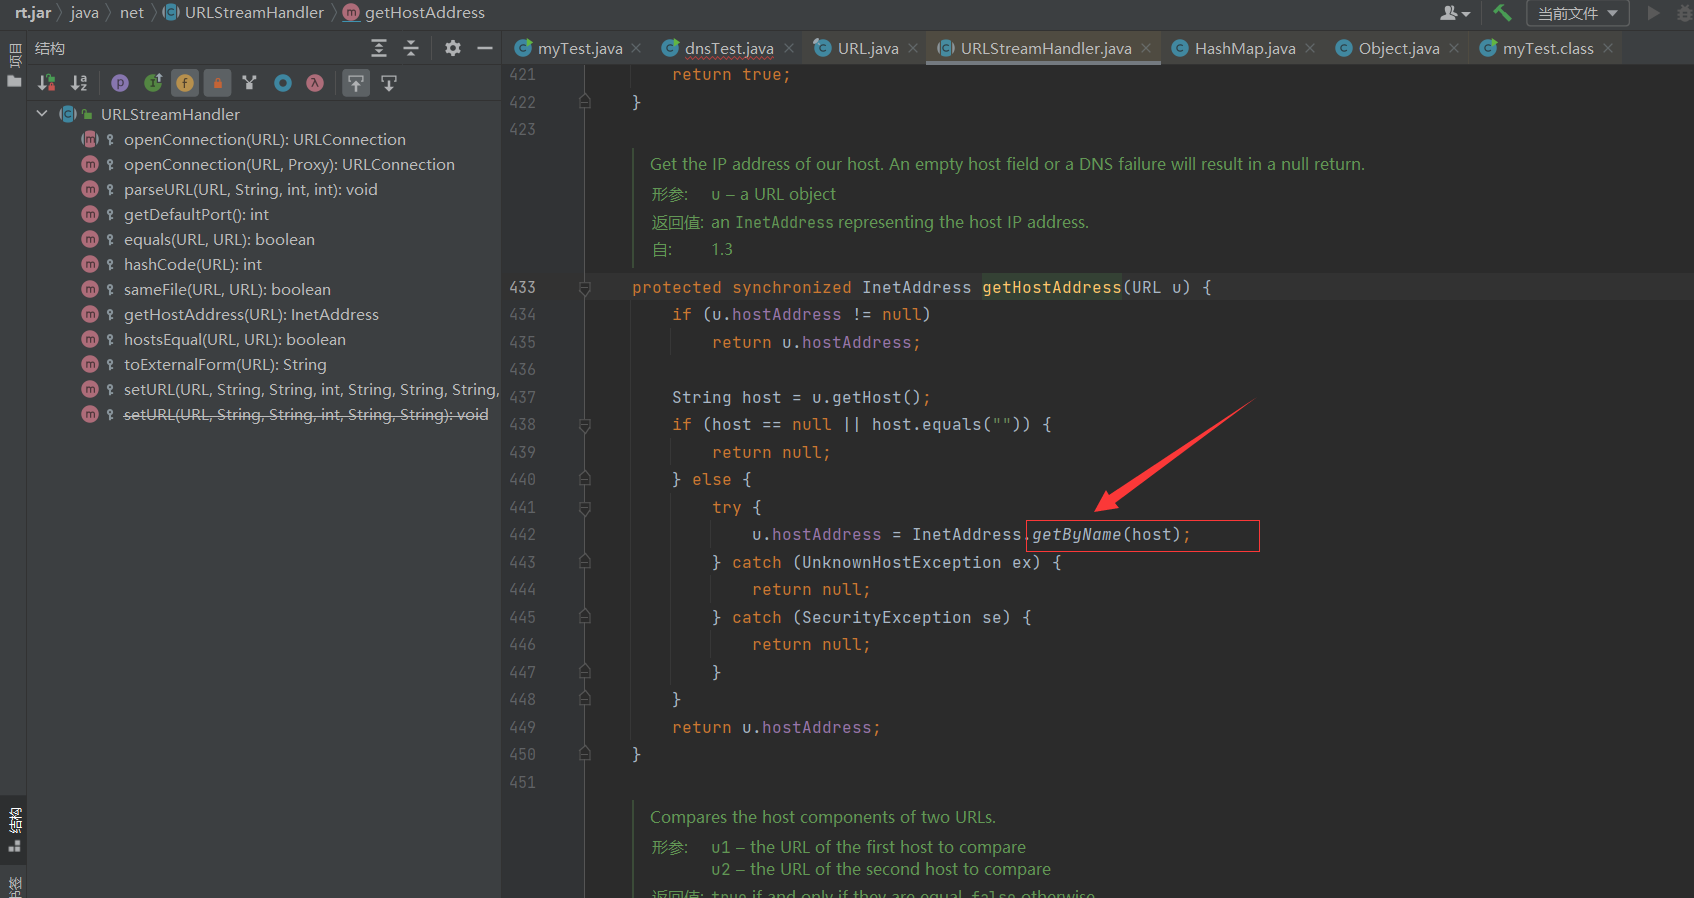Select hashCode(URL): int in structure

pyautogui.click(x=193, y=264)
